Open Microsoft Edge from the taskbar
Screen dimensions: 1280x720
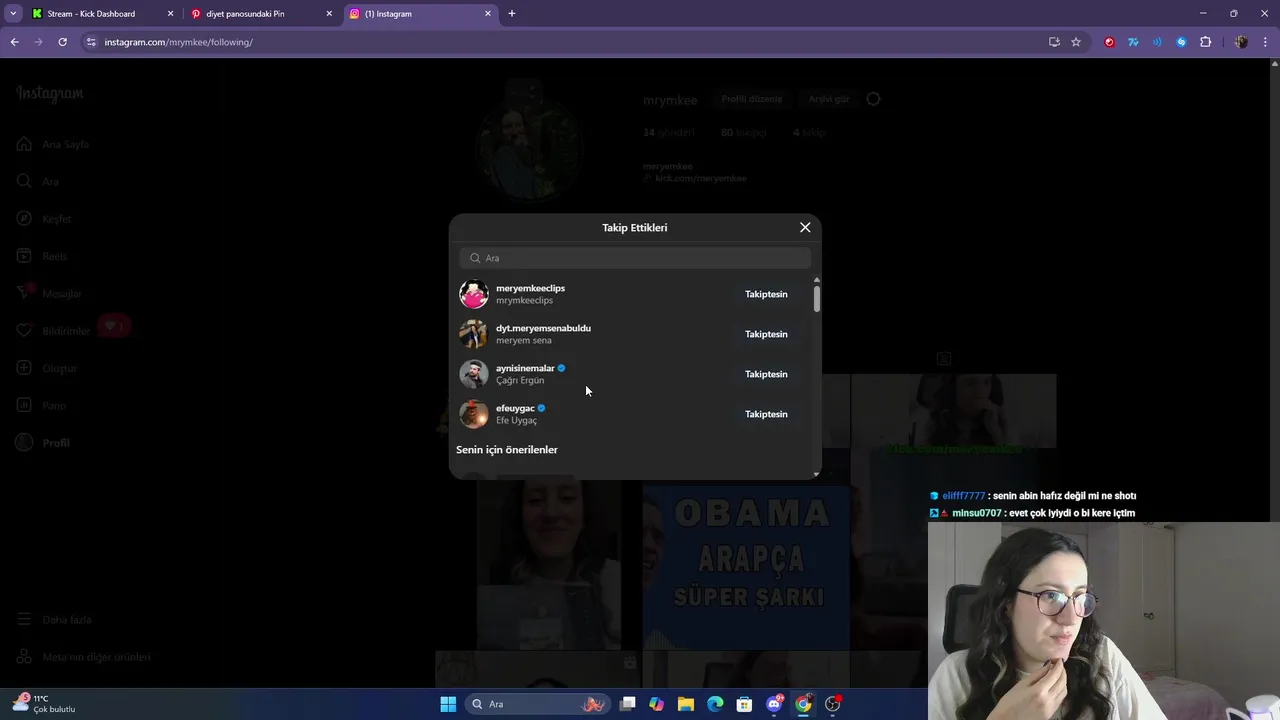(715, 704)
